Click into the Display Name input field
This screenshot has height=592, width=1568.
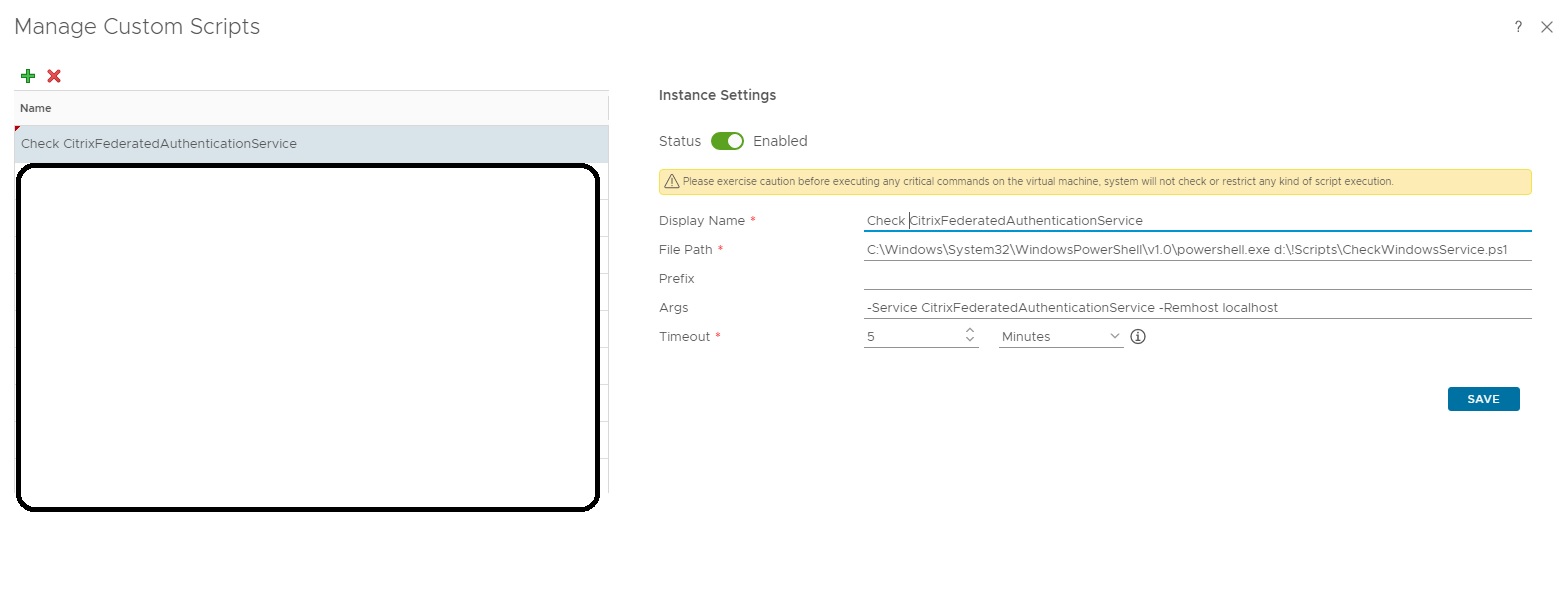(1196, 221)
